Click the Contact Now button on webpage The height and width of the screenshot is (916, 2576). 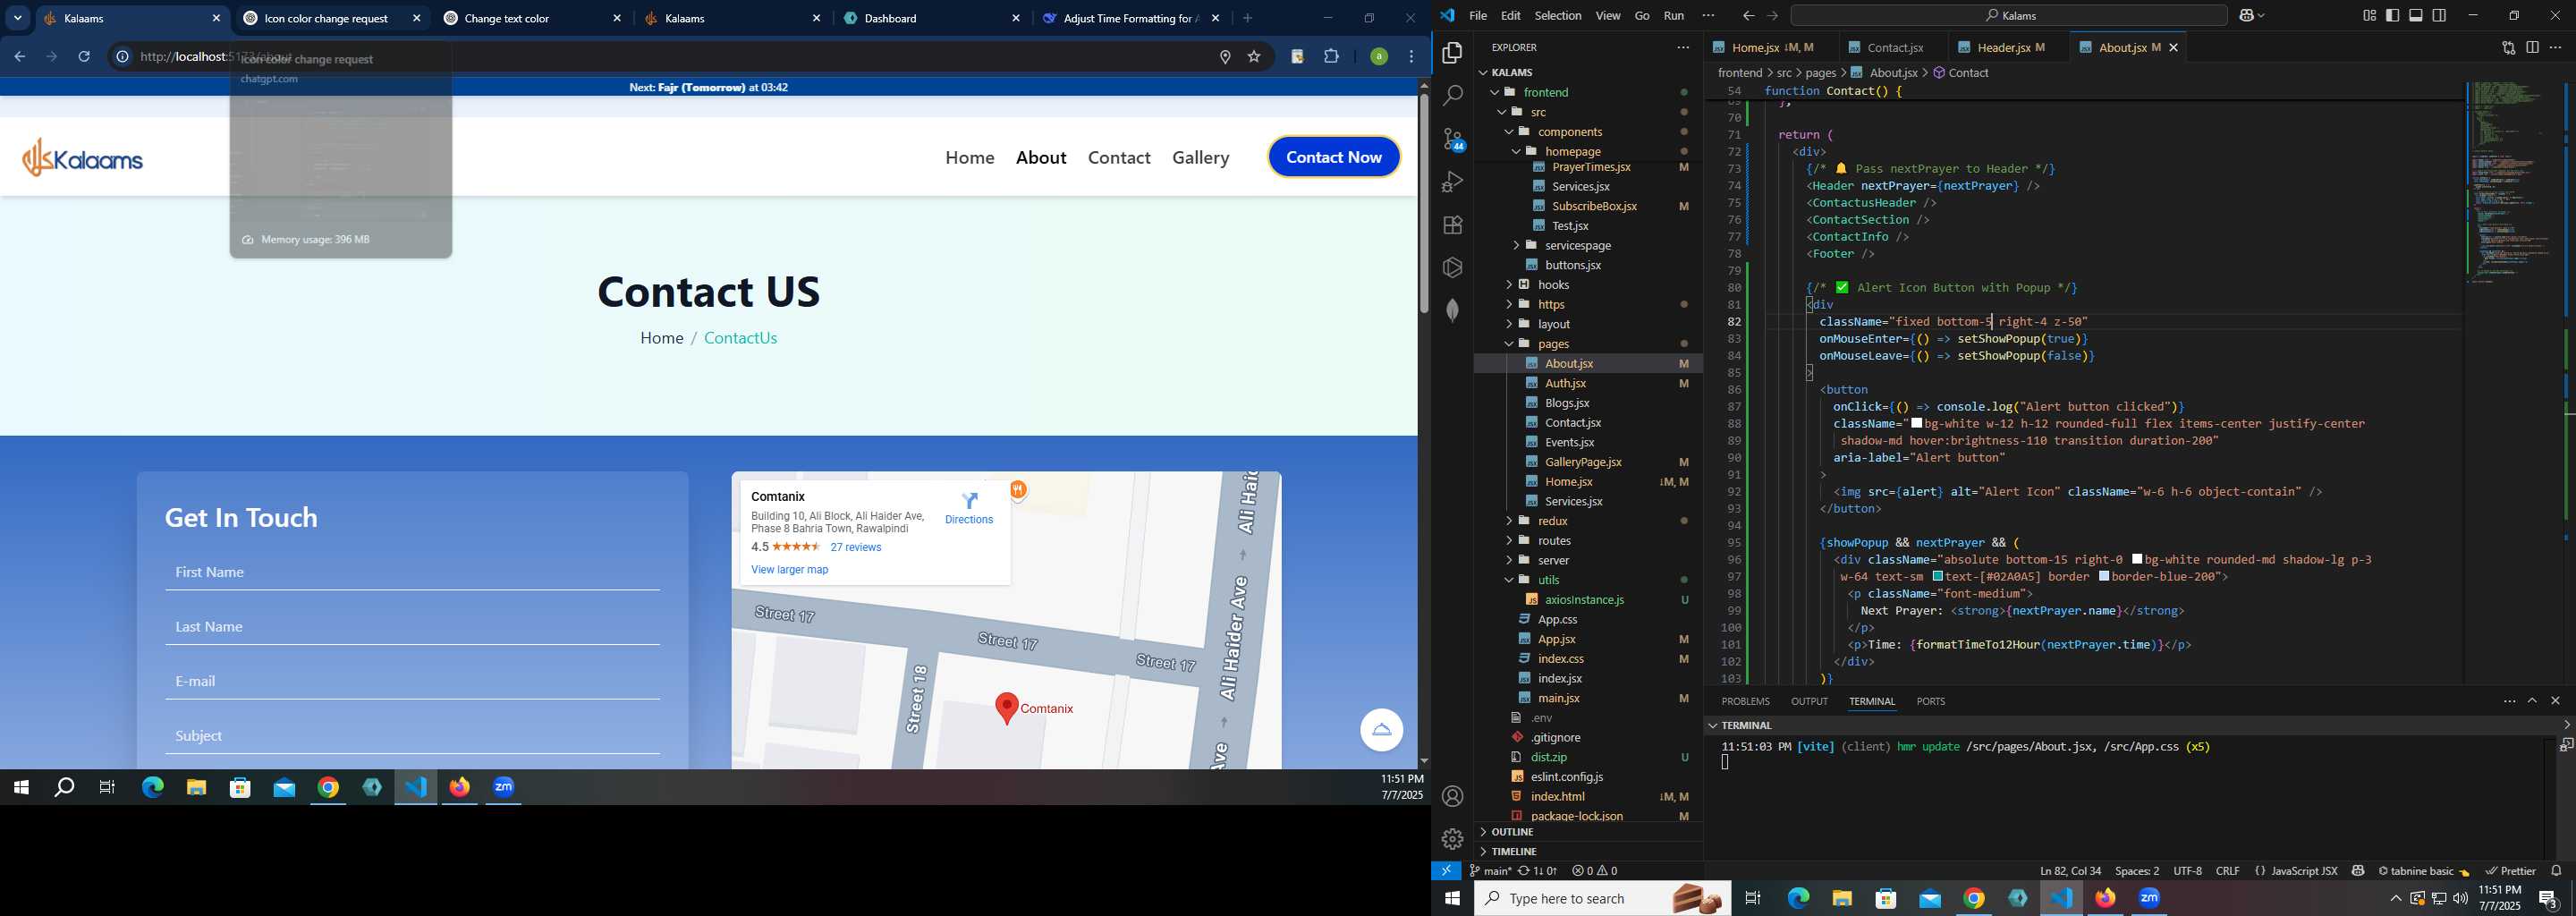[x=1333, y=157]
